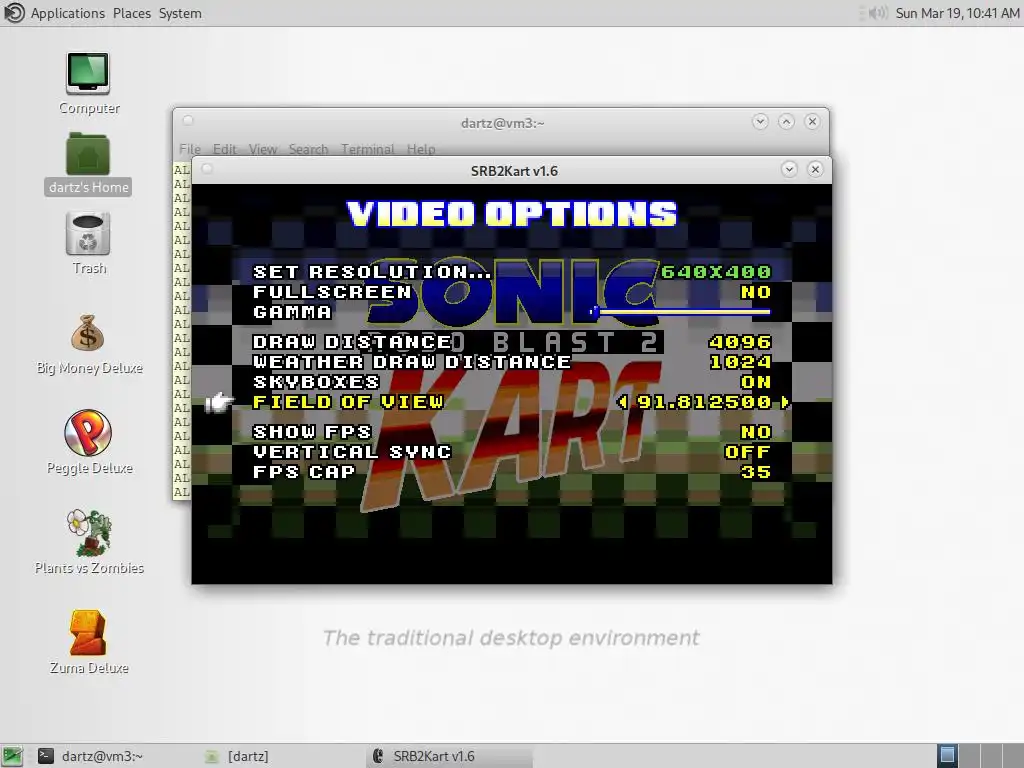Screen dimensions: 1024x768
Task: Open the Applications menu
Action: pos(67,13)
